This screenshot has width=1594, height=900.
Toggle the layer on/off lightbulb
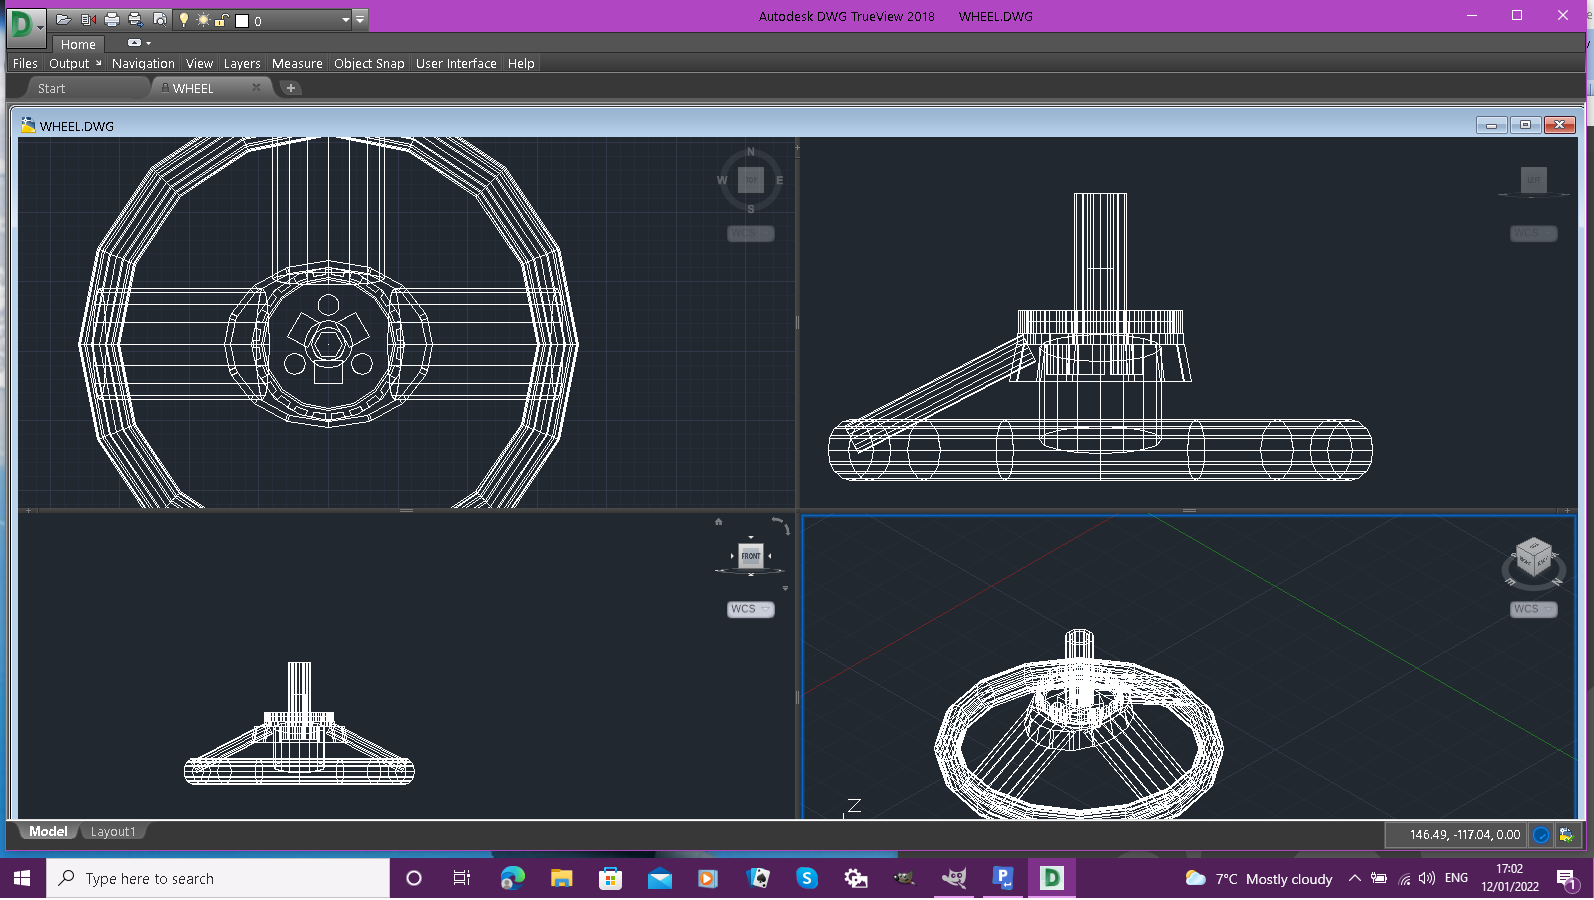tap(184, 19)
